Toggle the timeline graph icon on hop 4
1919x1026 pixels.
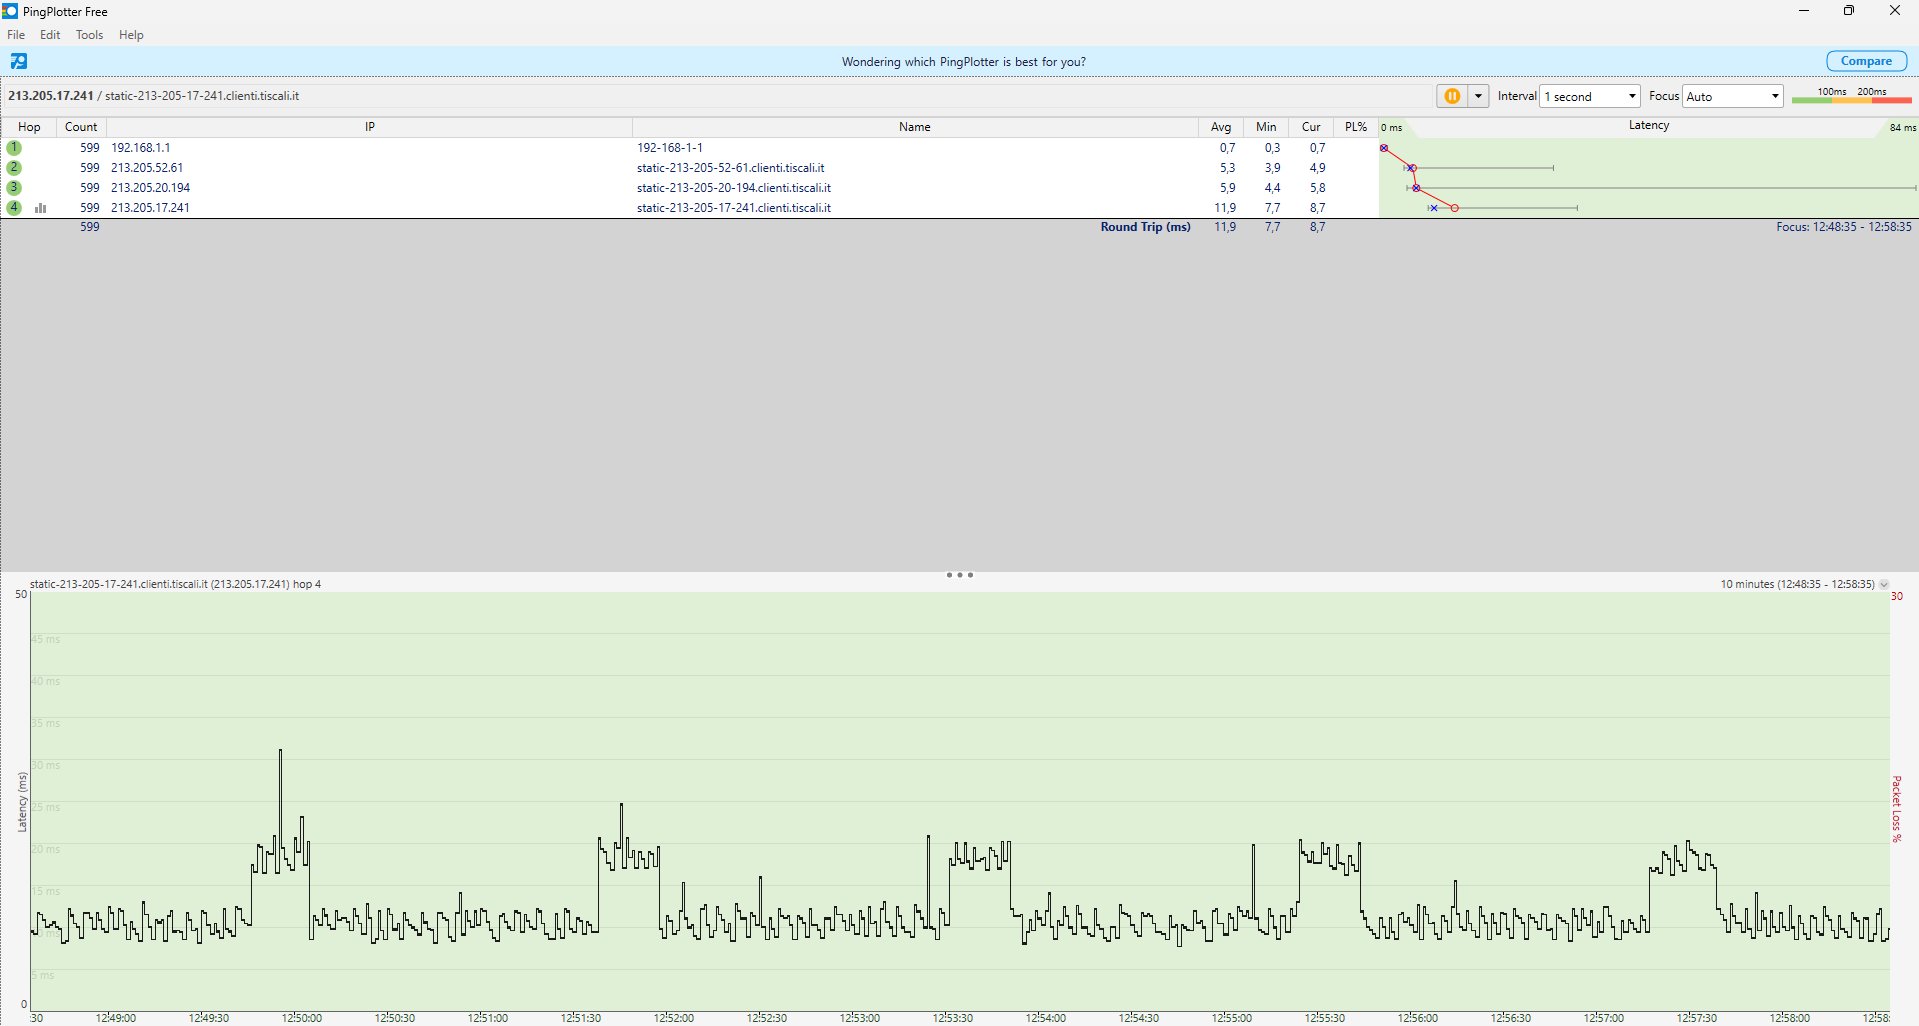[x=41, y=208]
